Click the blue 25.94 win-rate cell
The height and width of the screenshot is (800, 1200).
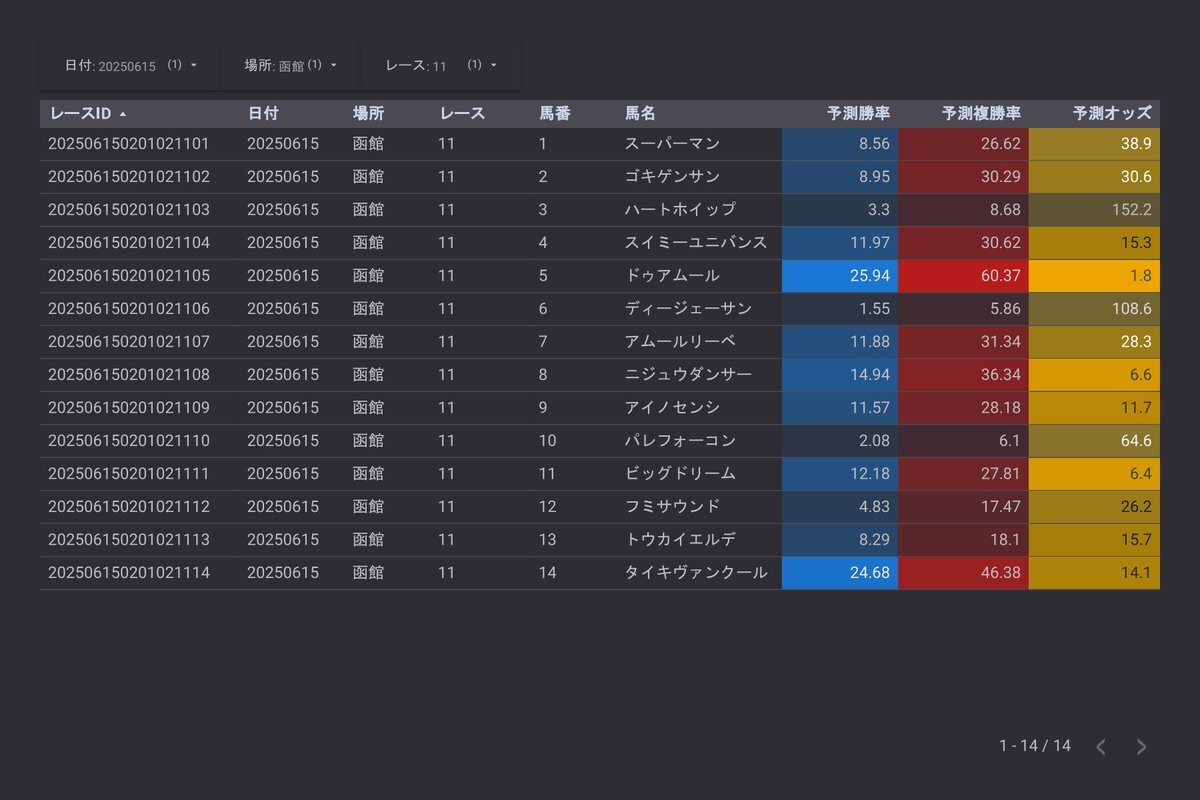[x=840, y=276]
